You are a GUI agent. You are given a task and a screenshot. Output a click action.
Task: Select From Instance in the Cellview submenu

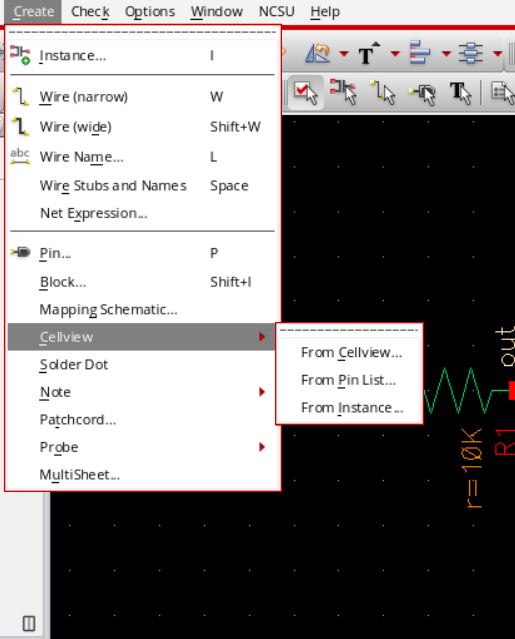click(x=352, y=407)
